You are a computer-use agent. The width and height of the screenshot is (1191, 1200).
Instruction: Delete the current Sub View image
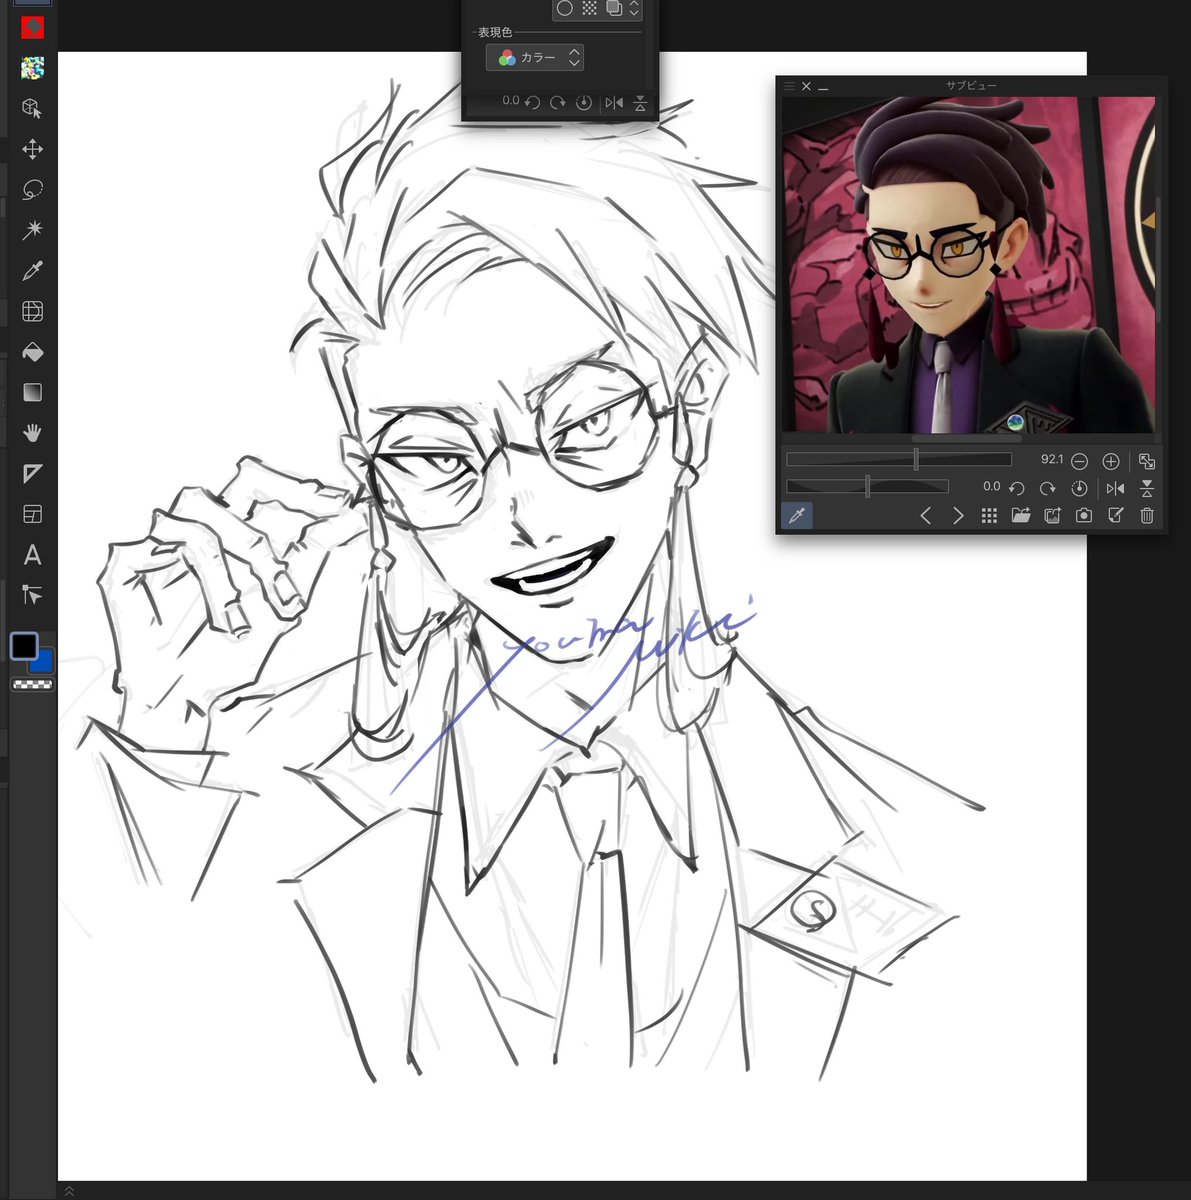pos(1147,516)
